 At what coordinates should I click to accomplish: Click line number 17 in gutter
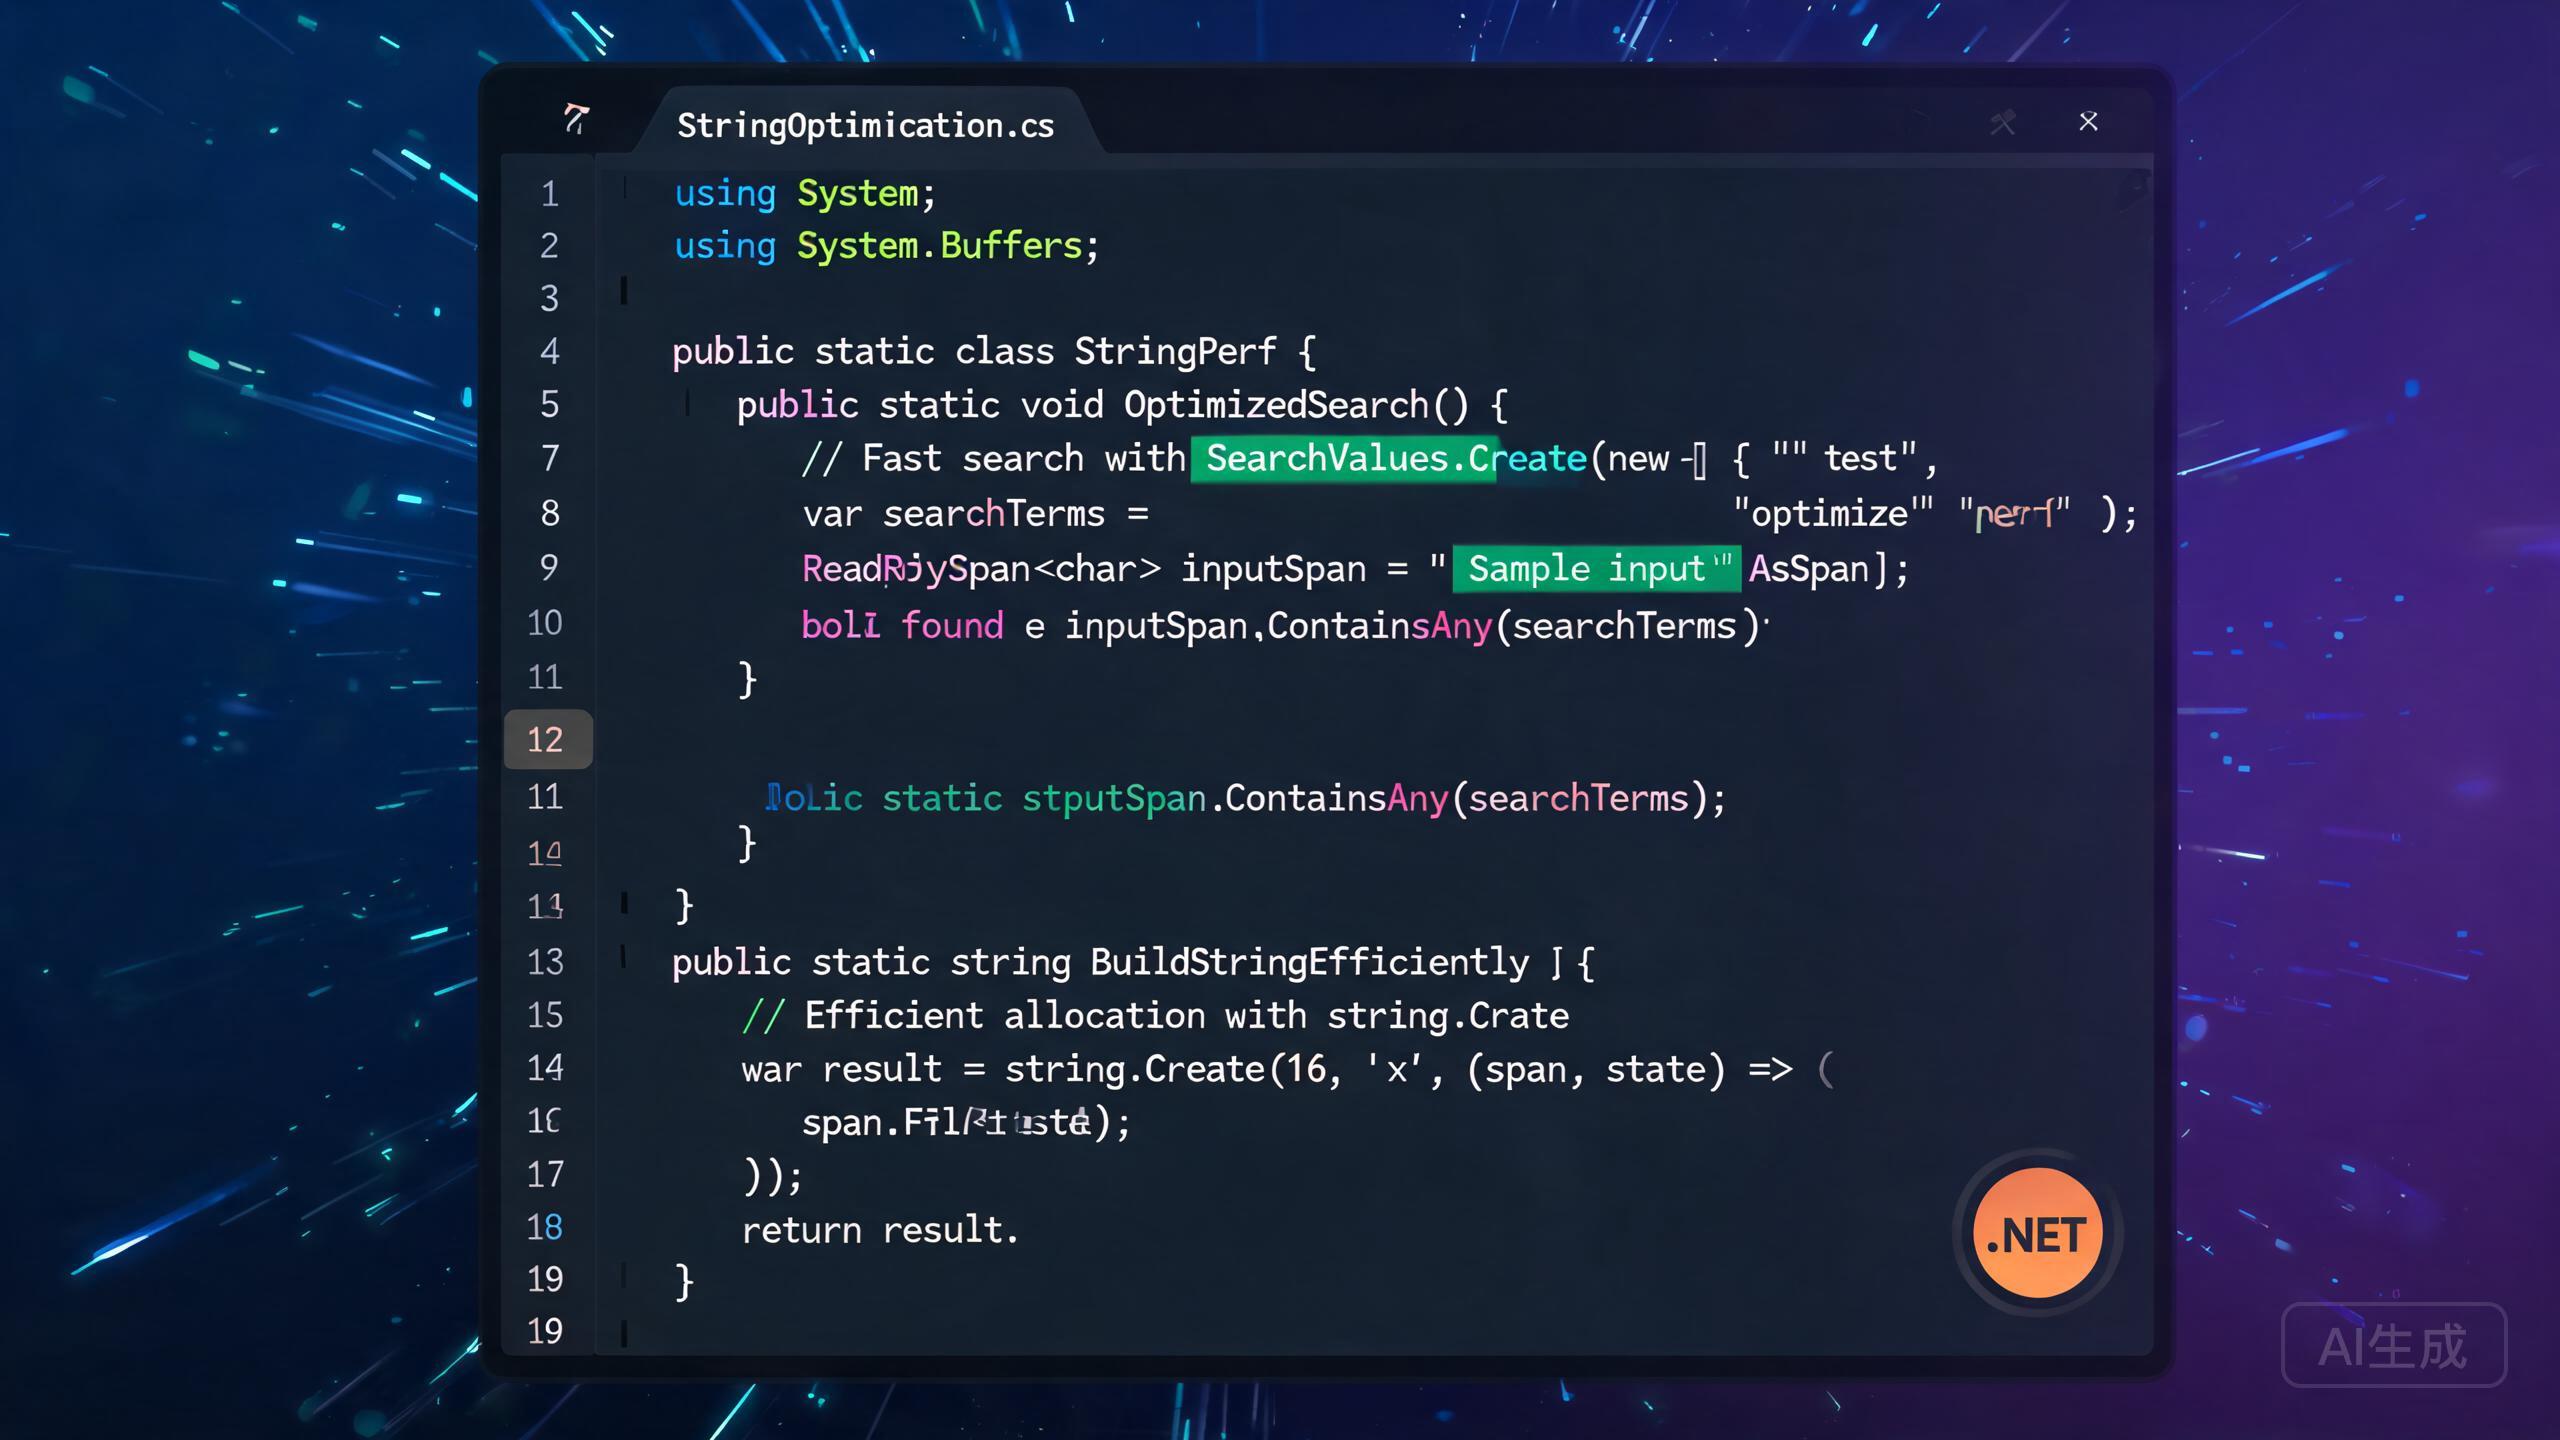click(545, 1174)
